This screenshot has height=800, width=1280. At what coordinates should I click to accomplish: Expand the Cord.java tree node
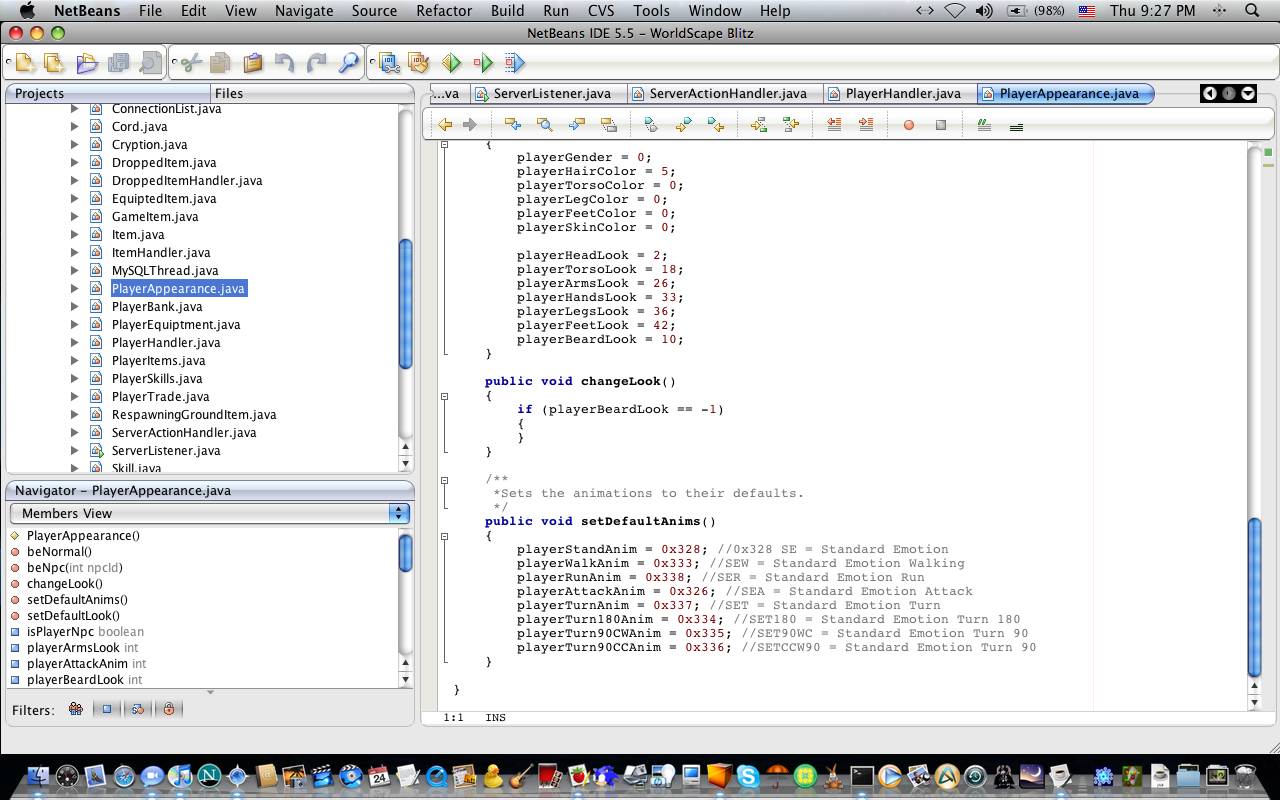click(74, 127)
